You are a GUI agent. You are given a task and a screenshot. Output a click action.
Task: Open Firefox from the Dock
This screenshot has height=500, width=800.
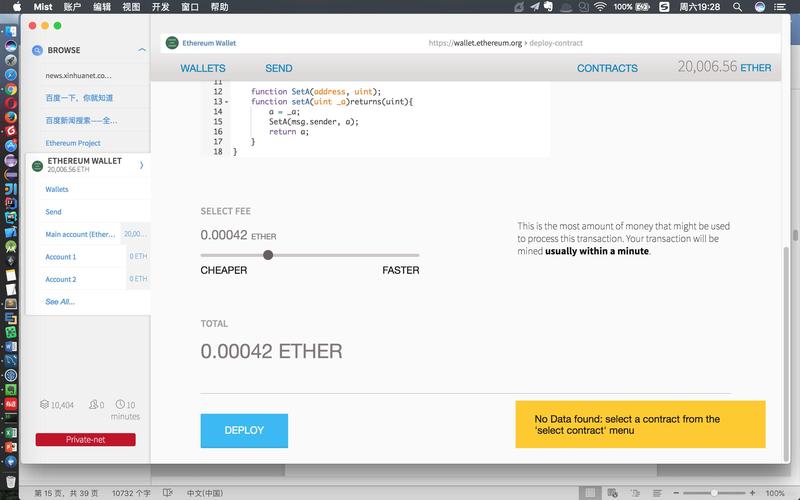(11, 117)
